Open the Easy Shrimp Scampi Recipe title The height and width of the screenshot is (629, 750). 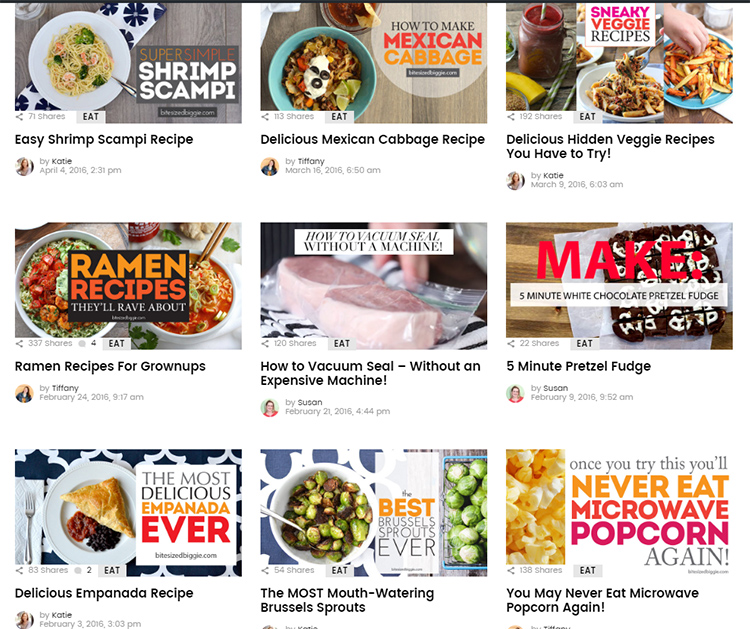coord(104,139)
